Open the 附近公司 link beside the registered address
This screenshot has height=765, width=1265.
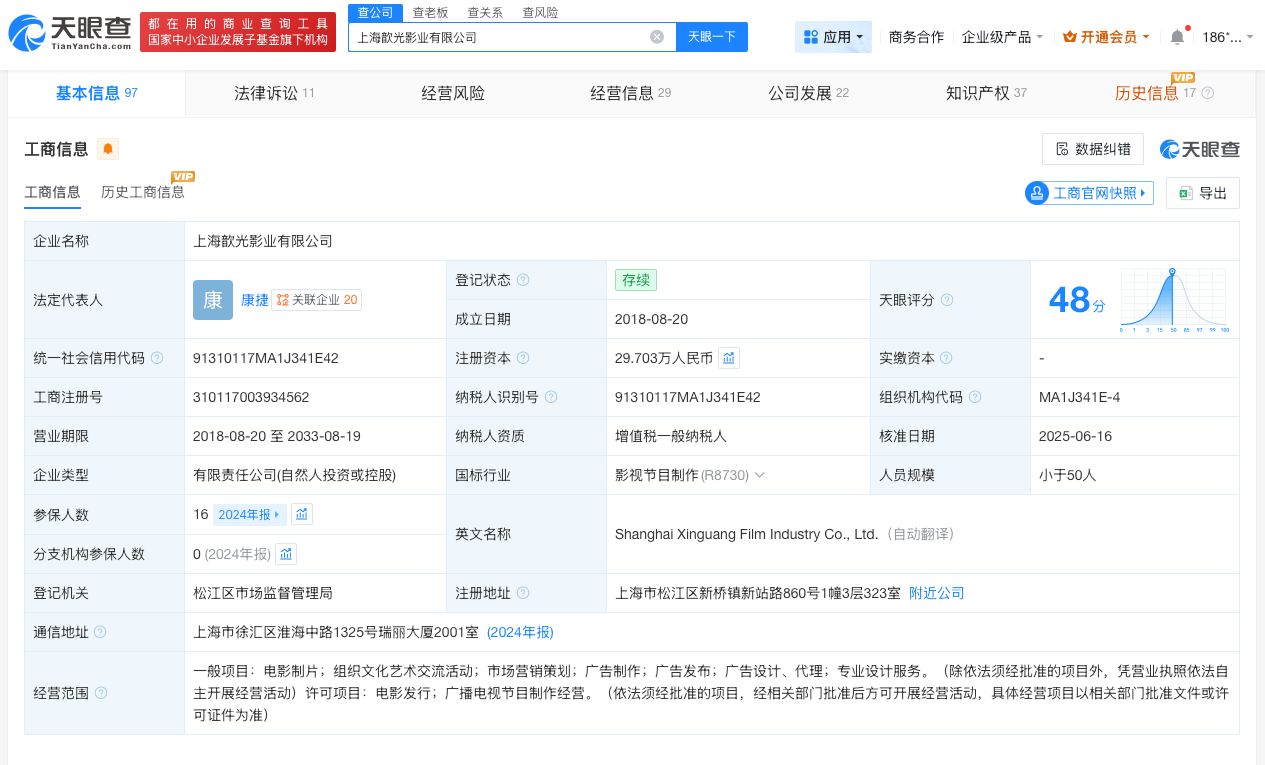click(x=936, y=593)
